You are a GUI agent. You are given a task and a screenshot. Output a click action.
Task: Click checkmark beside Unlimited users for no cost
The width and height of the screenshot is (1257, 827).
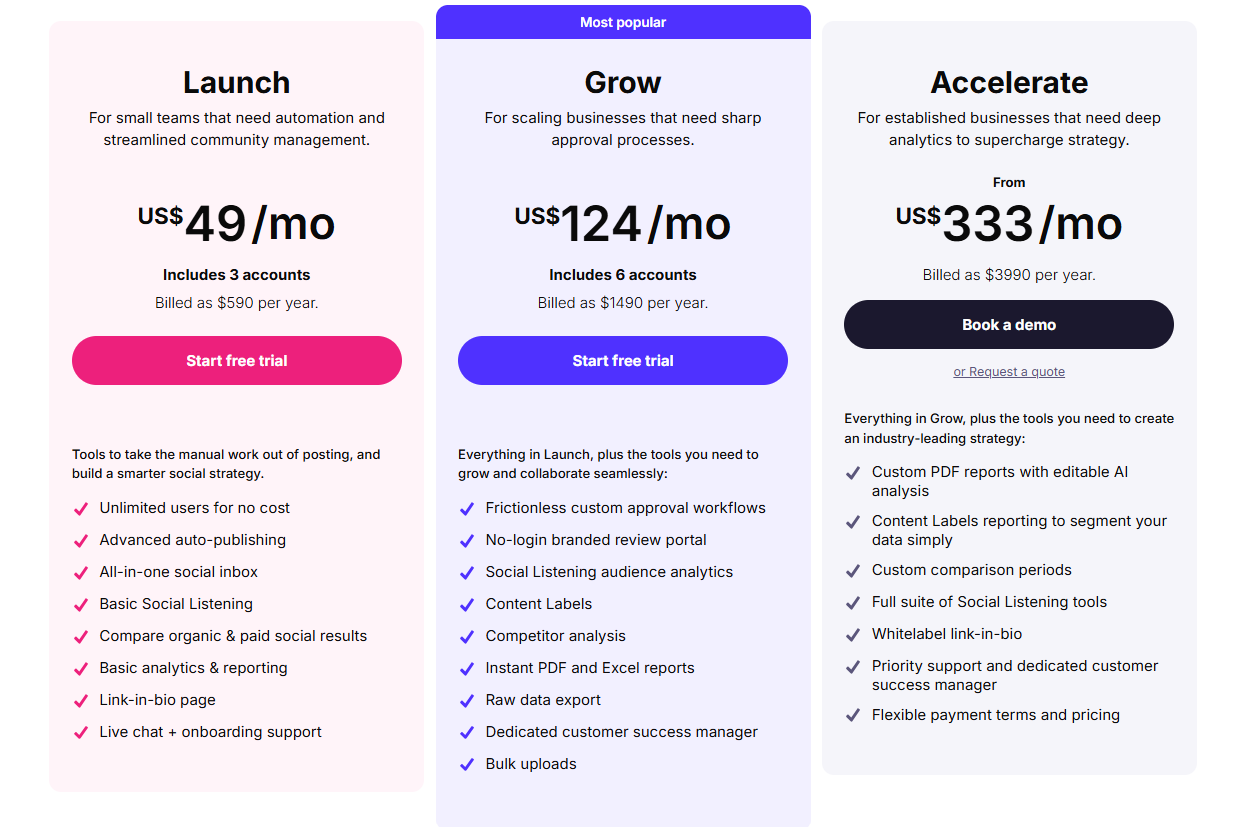pyautogui.click(x=81, y=509)
